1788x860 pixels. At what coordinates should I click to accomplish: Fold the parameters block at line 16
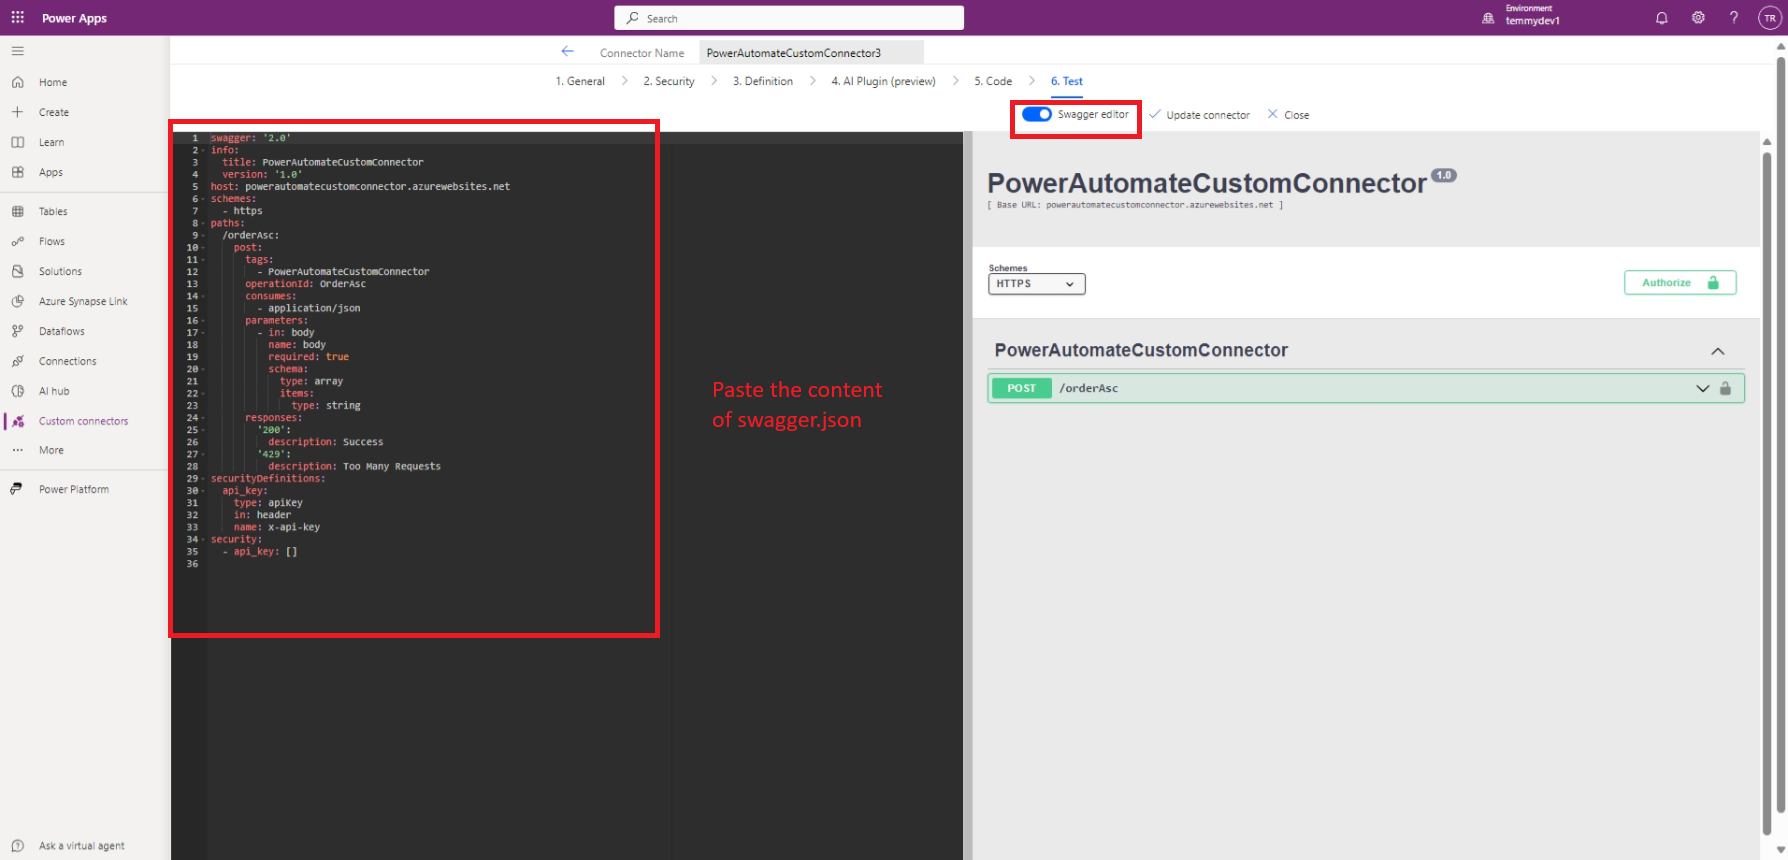point(203,321)
